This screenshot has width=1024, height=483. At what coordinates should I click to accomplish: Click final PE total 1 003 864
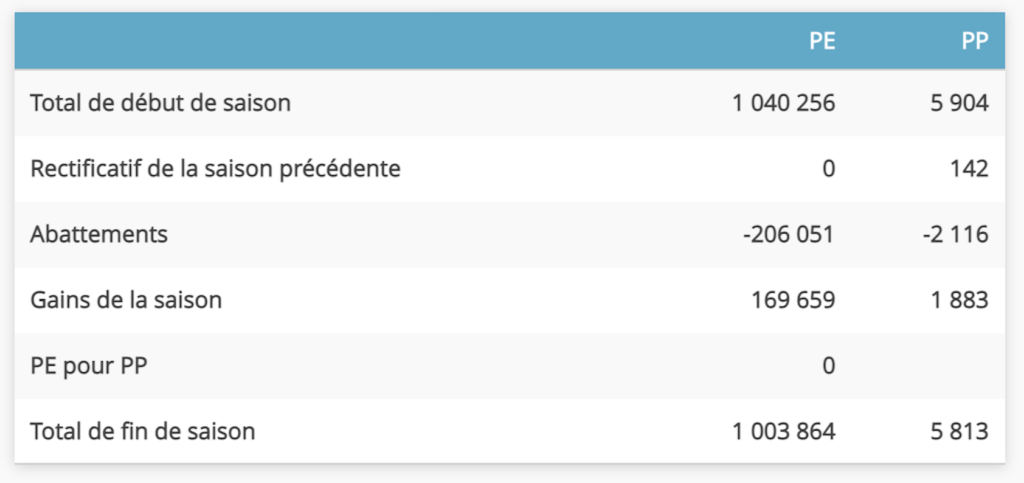click(x=784, y=431)
